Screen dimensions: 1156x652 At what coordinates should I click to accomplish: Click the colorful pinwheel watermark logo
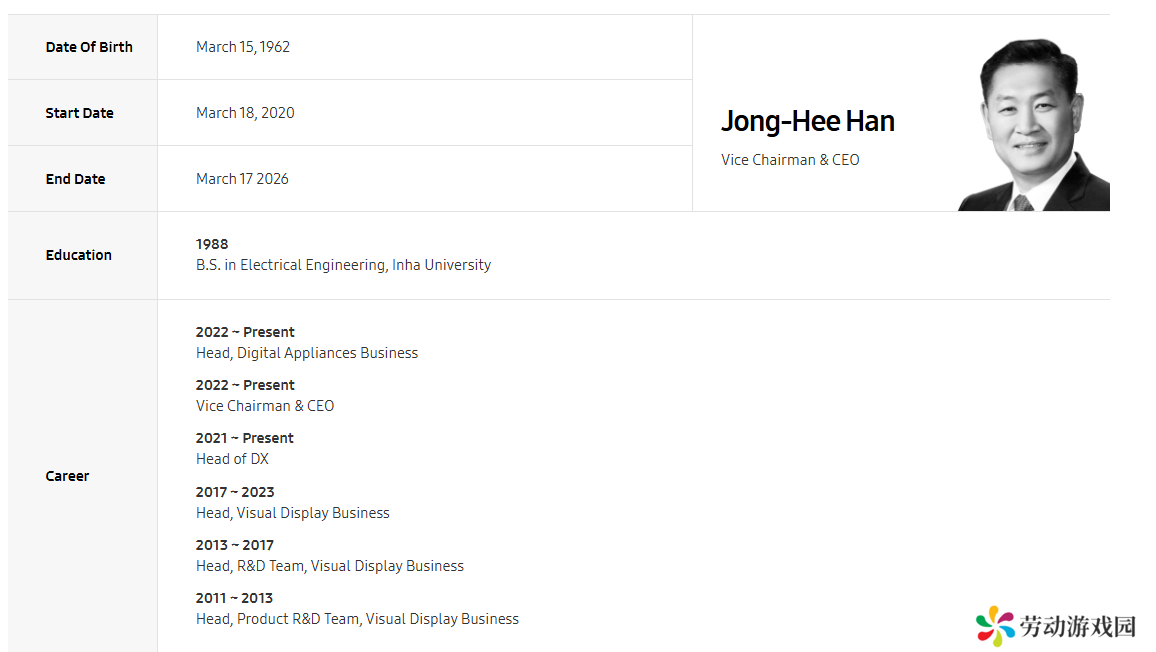[995, 626]
